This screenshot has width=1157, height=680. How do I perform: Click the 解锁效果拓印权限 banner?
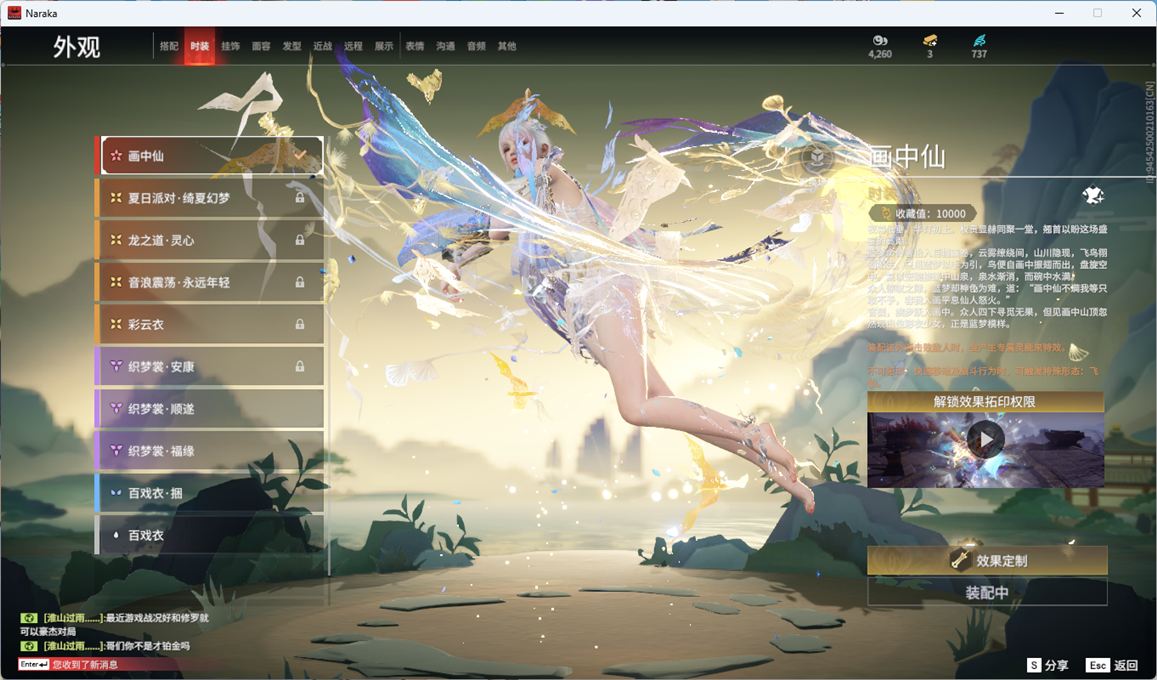pyautogui.click(x=985, y=402)
